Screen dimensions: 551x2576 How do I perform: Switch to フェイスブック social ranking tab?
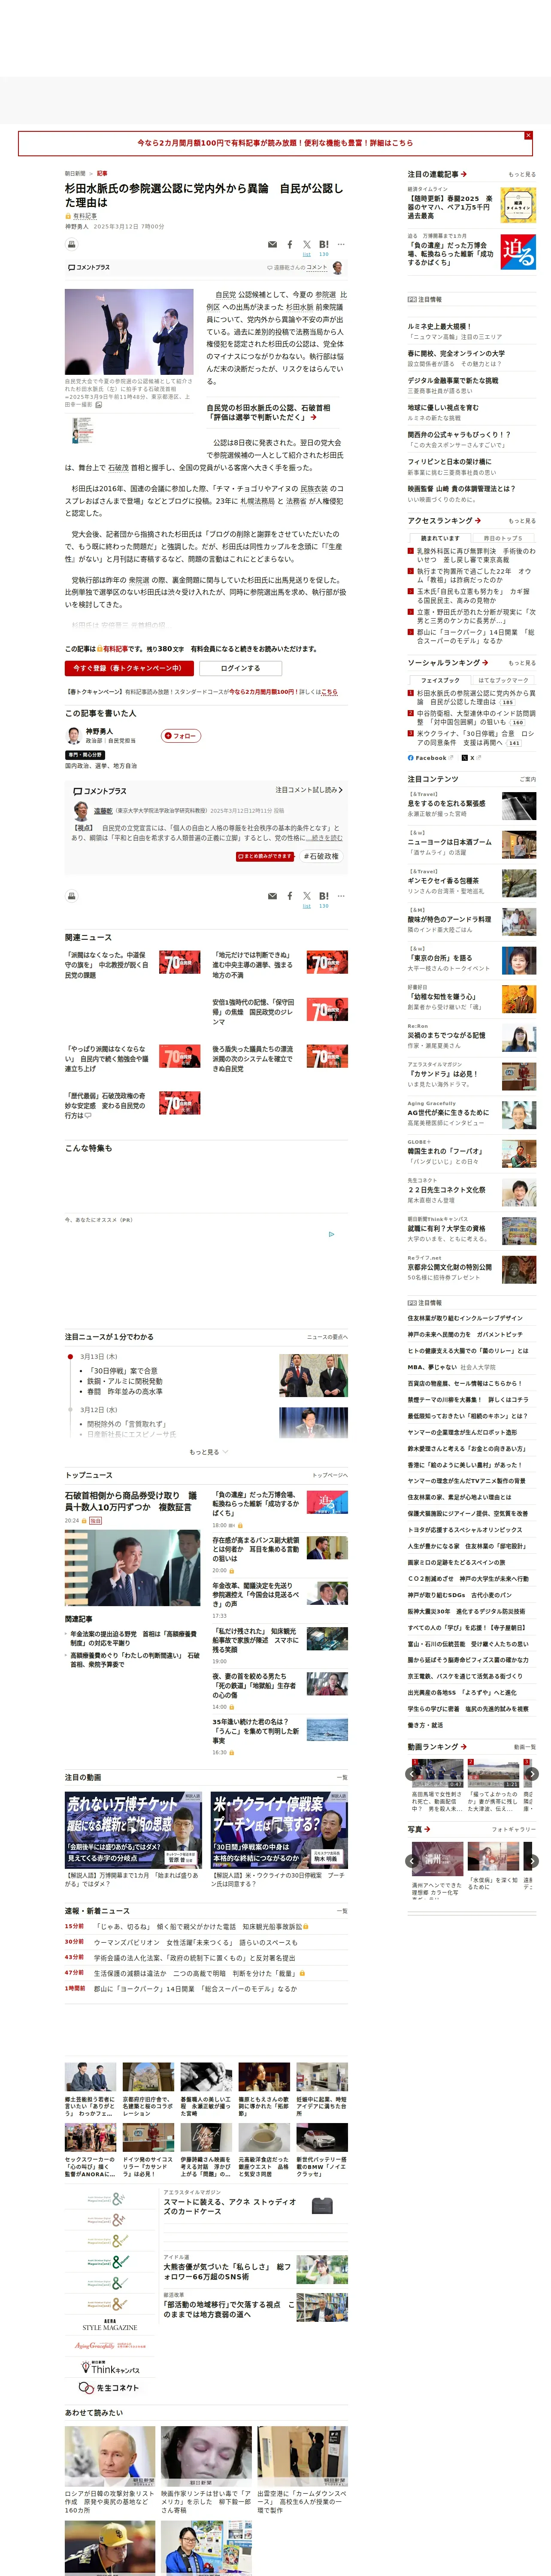click(440, 680)
